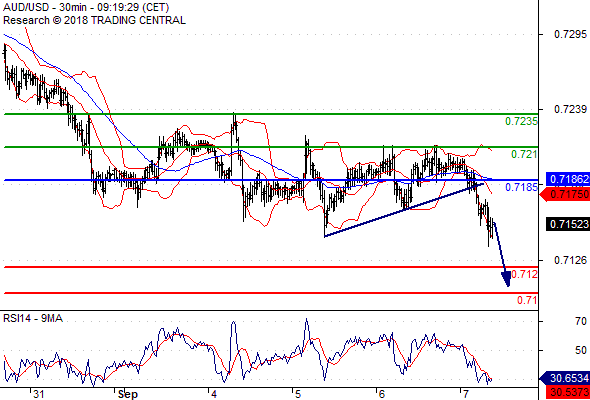Screen dimensions: 590x400
Task: Click the 6 date label on time axis
Action: (382, 394)
